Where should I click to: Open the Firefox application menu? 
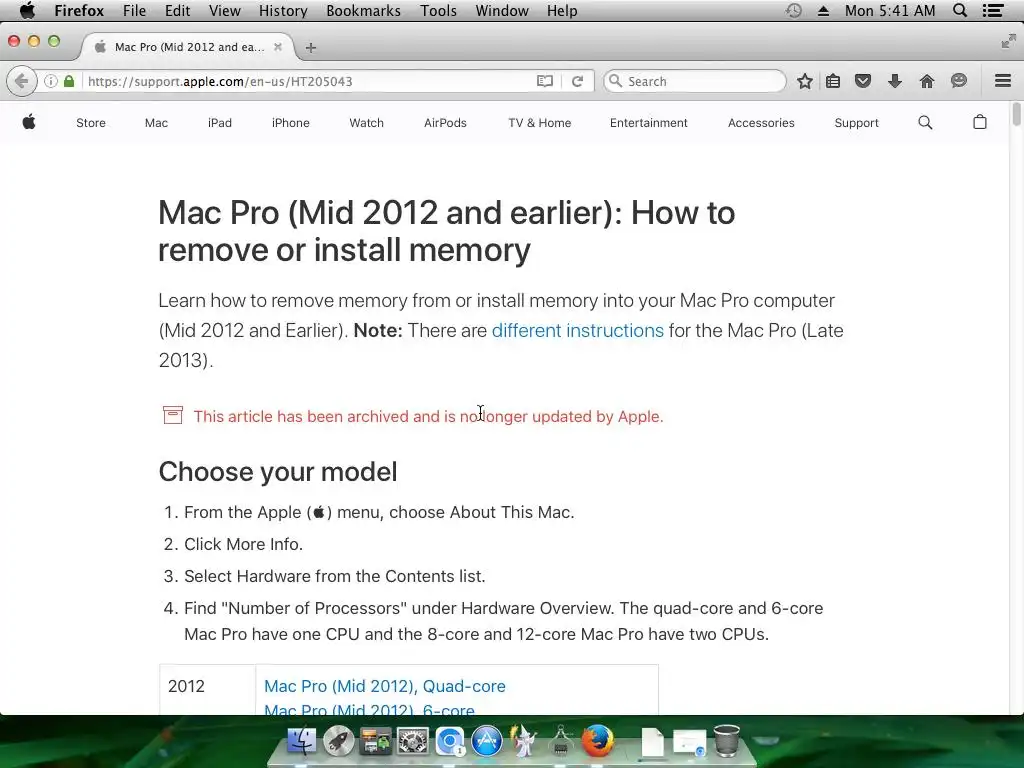click(79, 10)
